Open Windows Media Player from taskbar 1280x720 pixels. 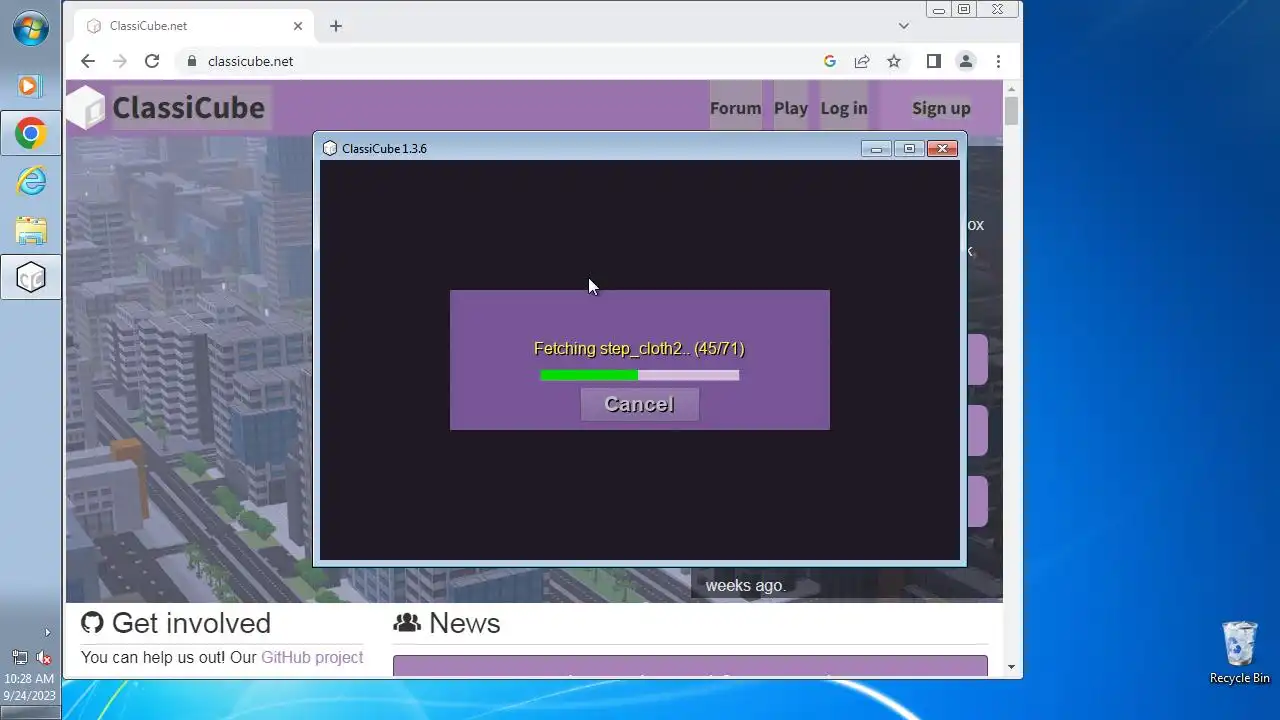pos(30,86)
